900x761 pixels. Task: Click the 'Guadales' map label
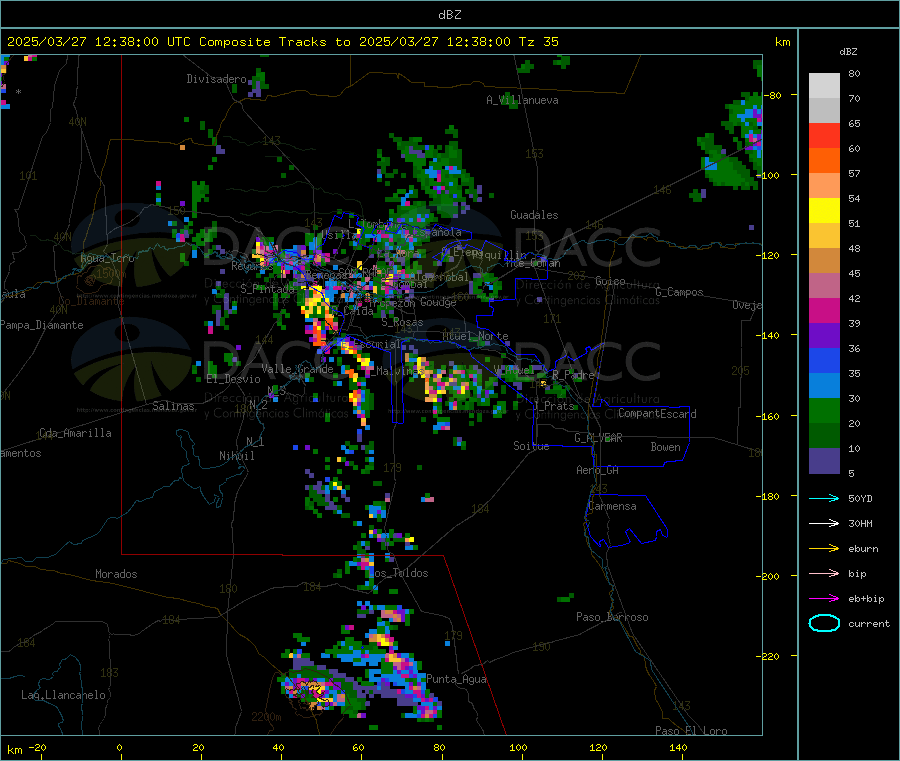534,215
